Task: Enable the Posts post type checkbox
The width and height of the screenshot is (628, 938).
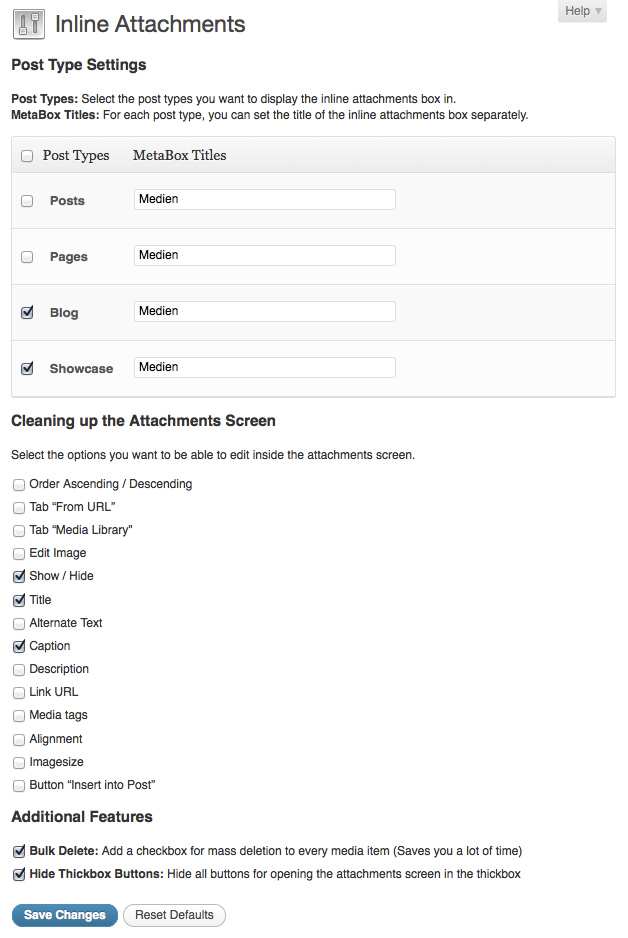Action: tap(27, 201)
